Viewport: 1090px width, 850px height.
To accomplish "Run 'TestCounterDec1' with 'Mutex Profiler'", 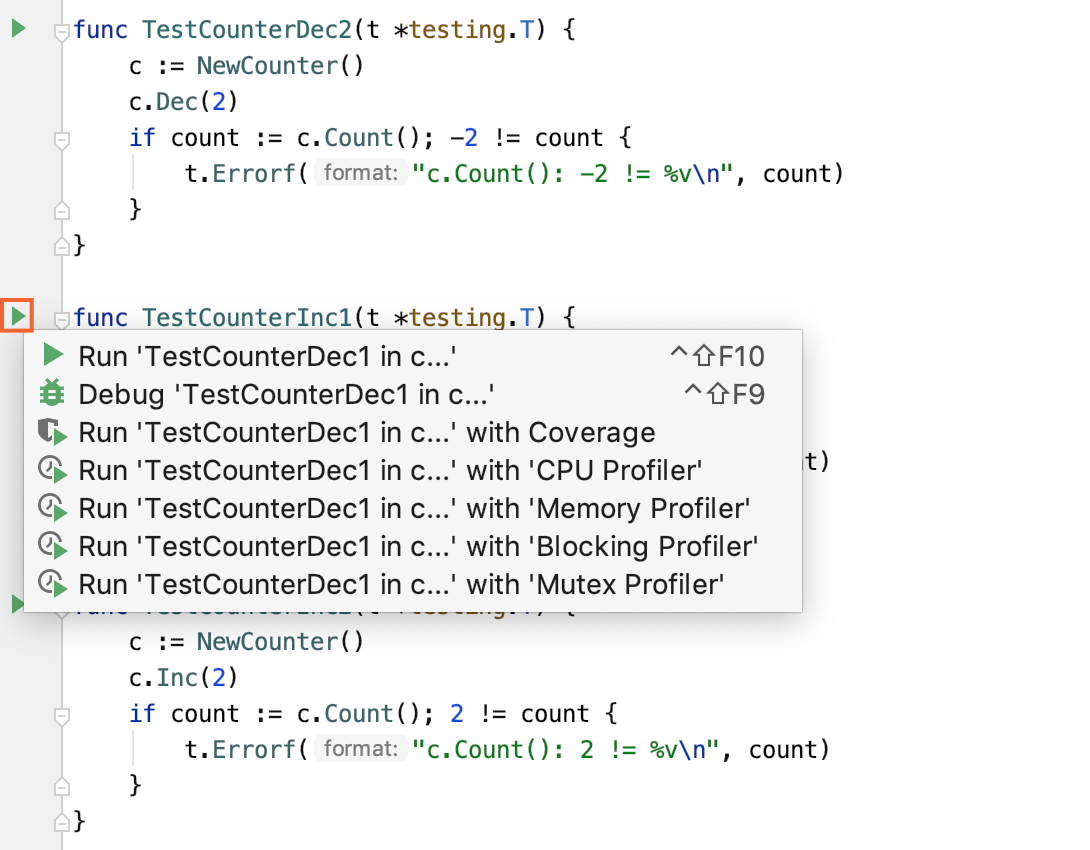I will [413, 585].
